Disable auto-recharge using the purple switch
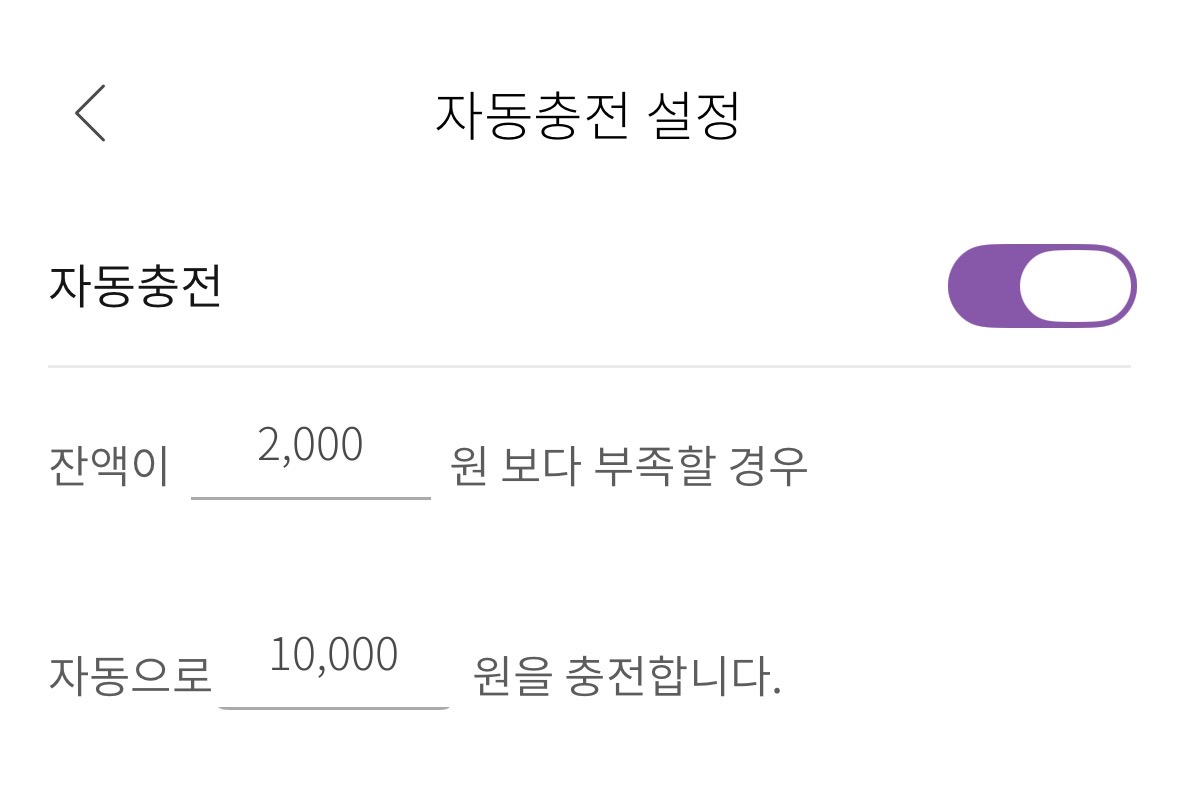 (x=1041, y=286)
